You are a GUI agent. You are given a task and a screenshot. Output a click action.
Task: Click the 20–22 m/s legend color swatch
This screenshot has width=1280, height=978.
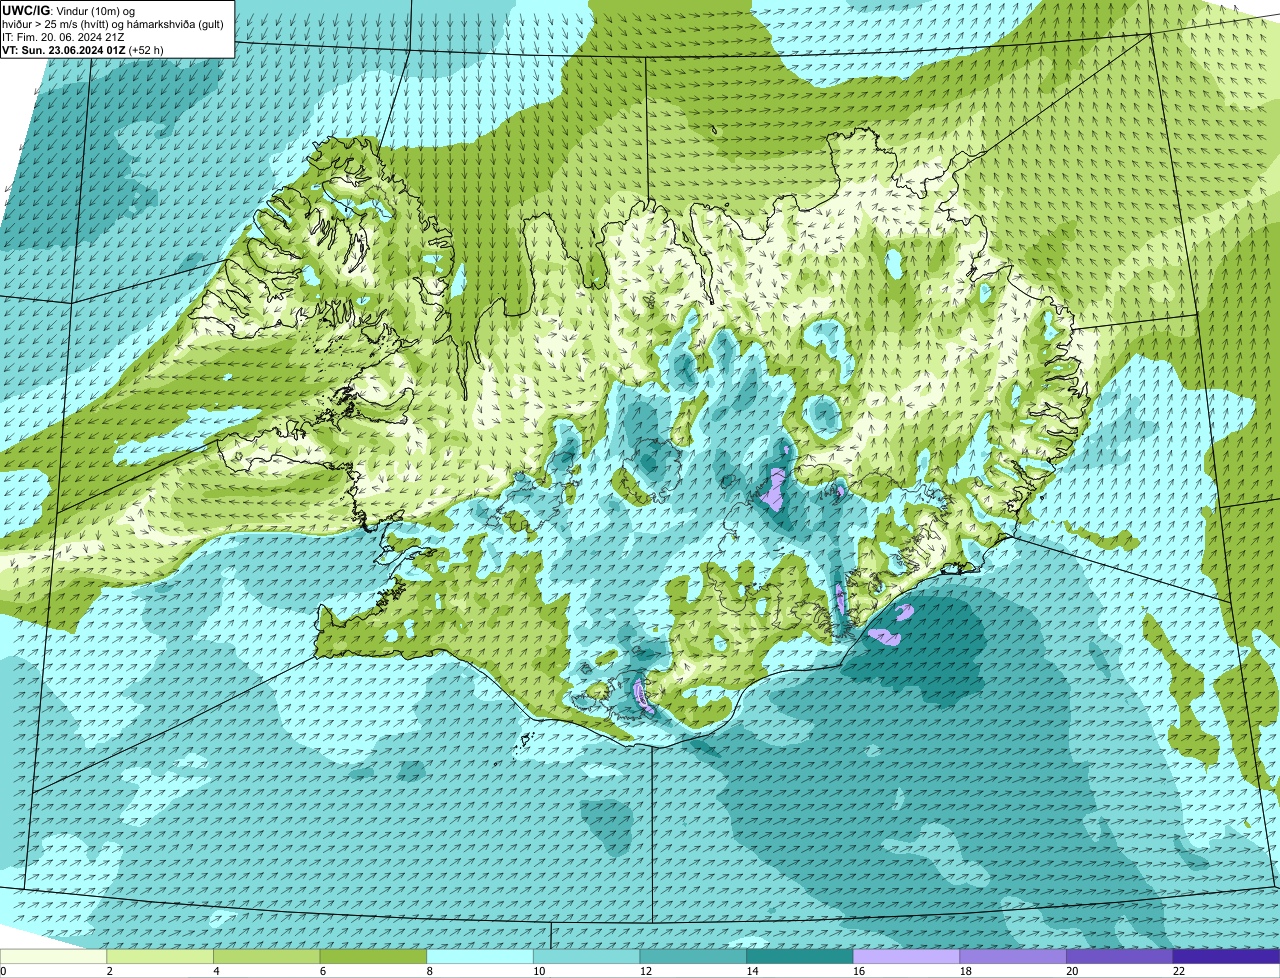point(1120,956)
